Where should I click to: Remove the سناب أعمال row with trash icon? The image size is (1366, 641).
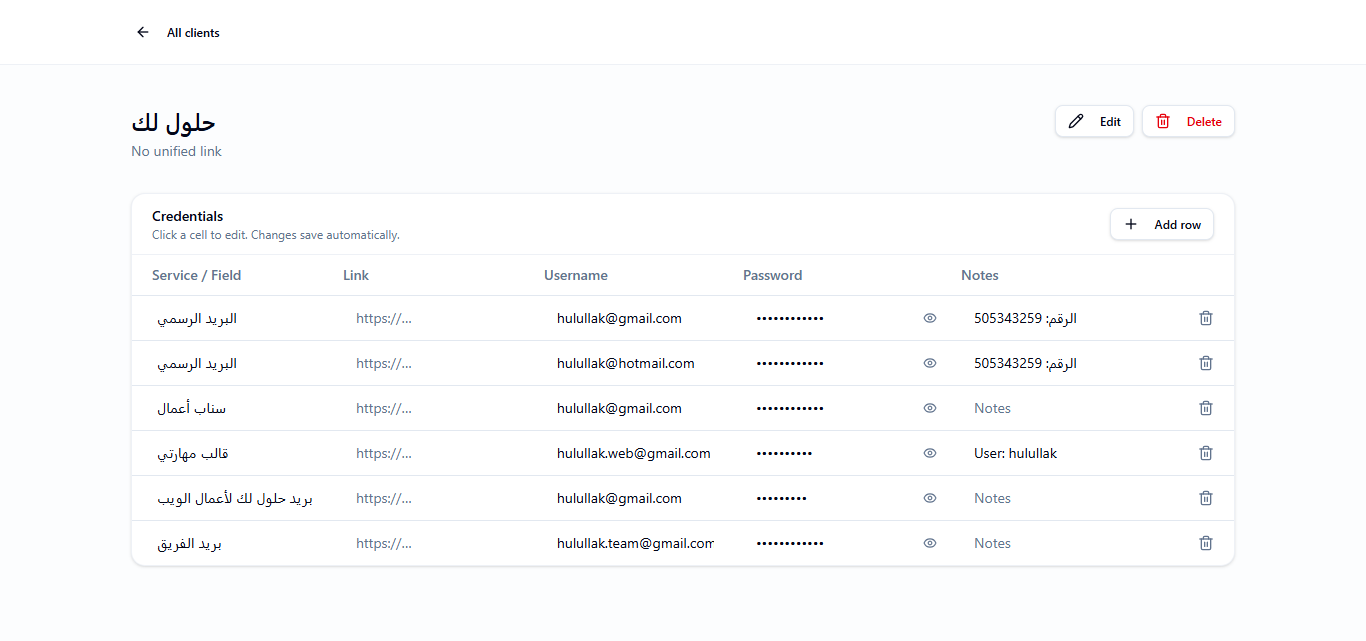coord(1206,408)
